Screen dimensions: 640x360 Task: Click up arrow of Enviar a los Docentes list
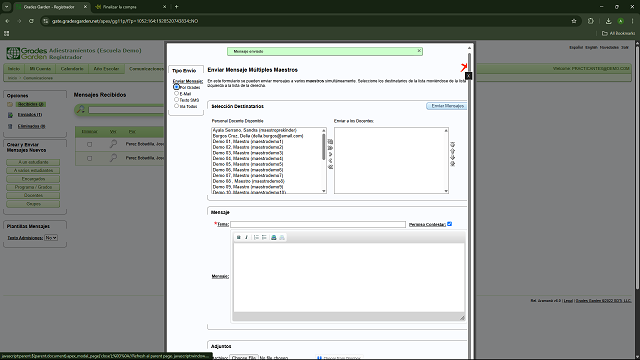coord(446,131)
